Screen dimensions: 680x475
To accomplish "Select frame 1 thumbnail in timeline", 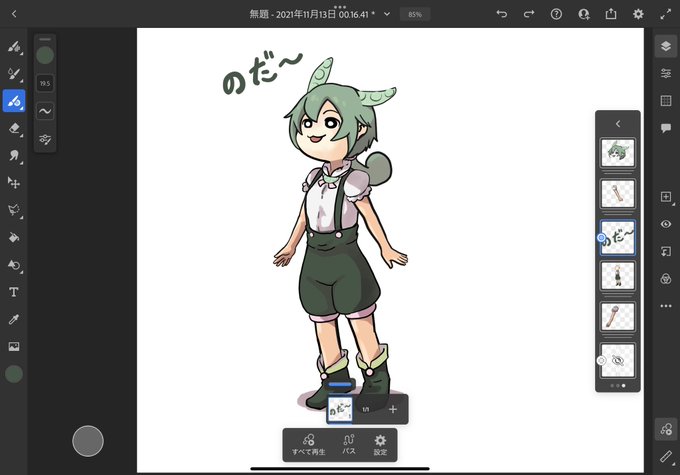I will [340, 409].
